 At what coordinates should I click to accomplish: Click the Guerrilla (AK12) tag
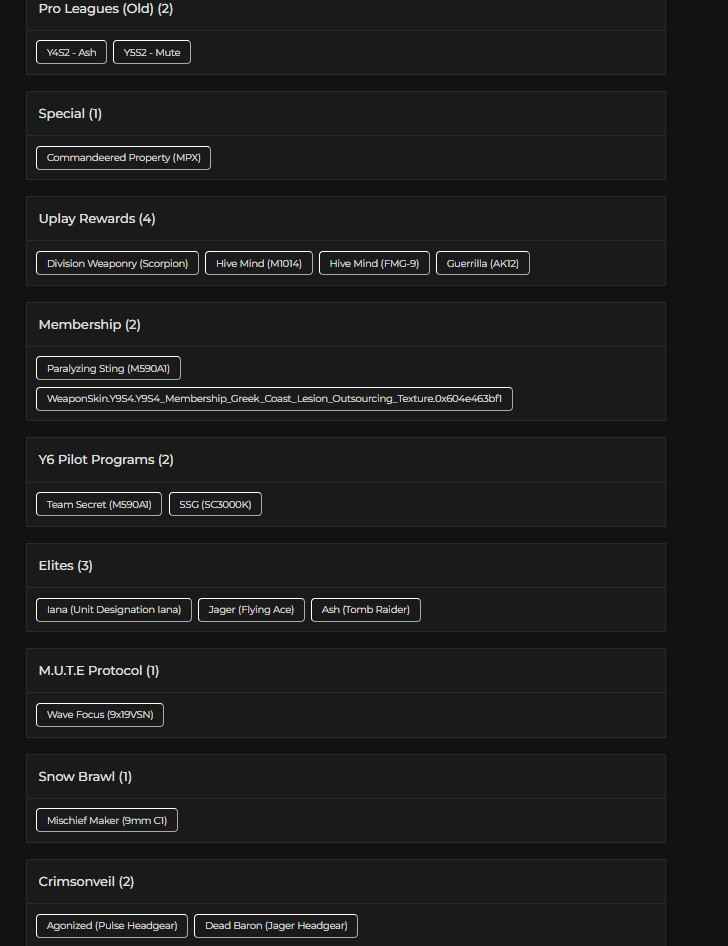[x=483, y=263]
